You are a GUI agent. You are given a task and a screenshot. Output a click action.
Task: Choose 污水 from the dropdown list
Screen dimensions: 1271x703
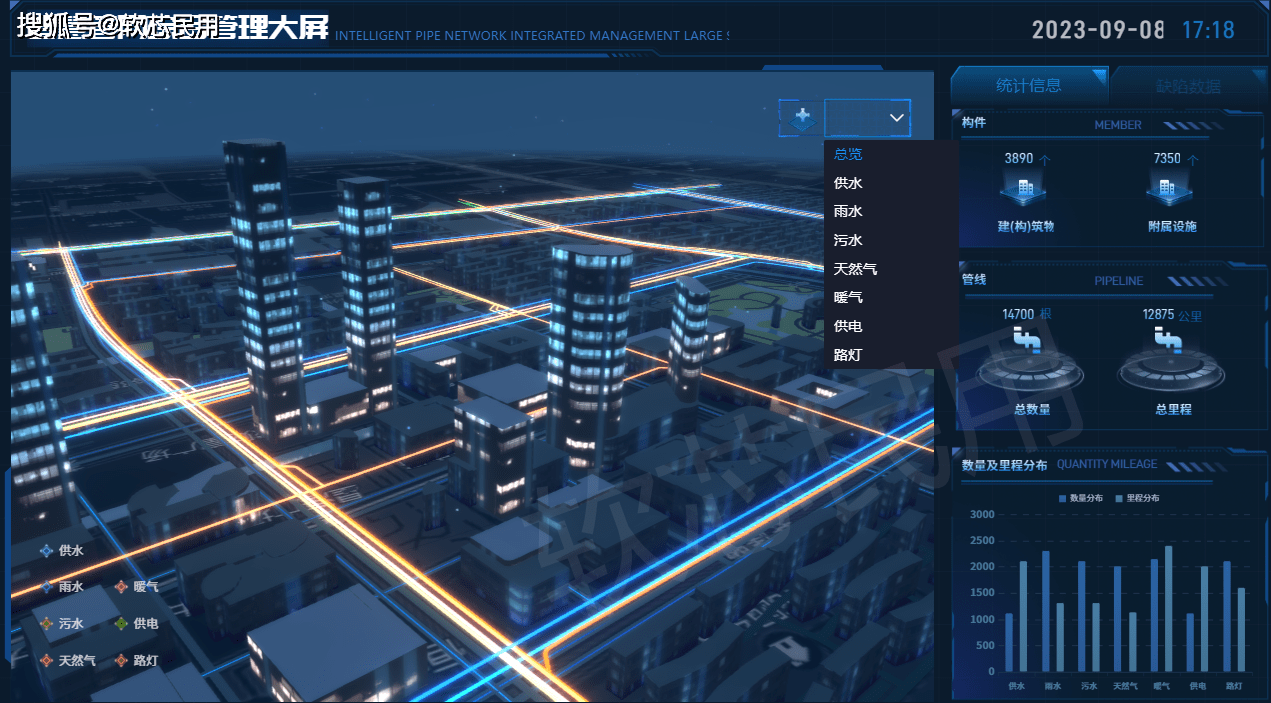[848, 240]
